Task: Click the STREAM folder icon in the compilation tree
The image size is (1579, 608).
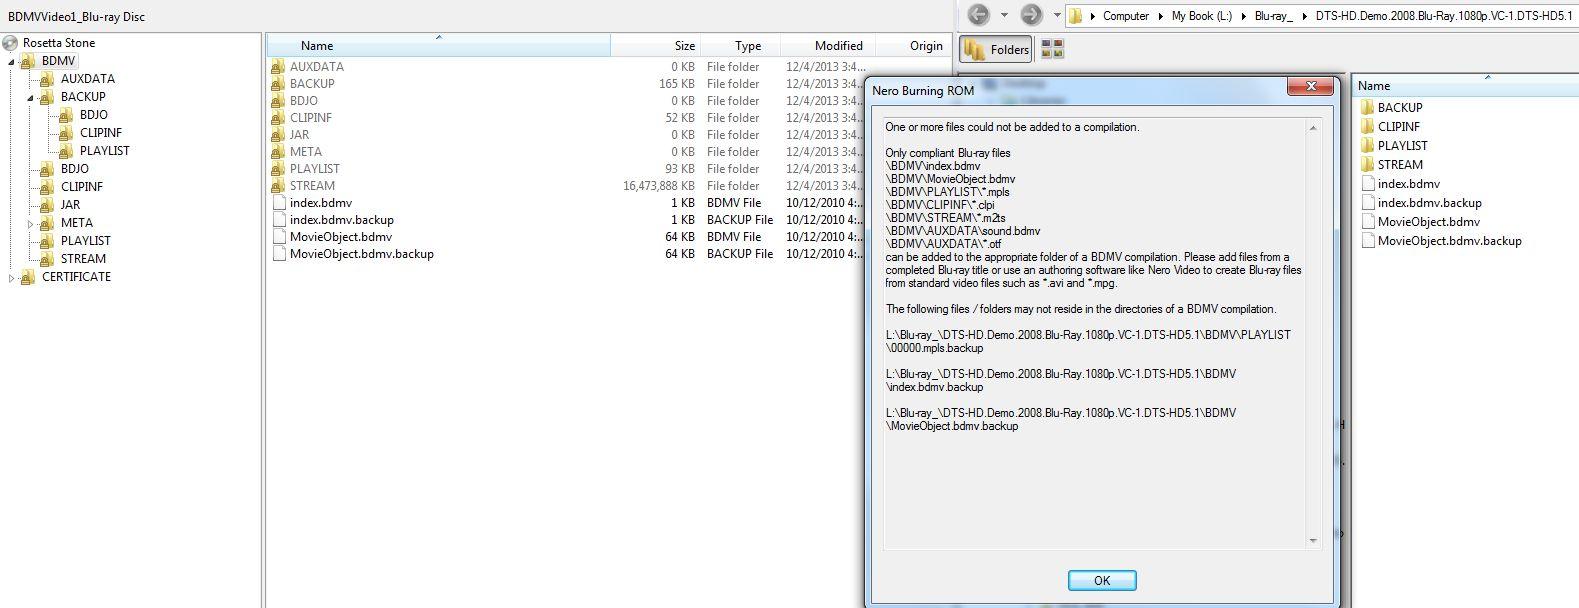Action: coord(47,259)
